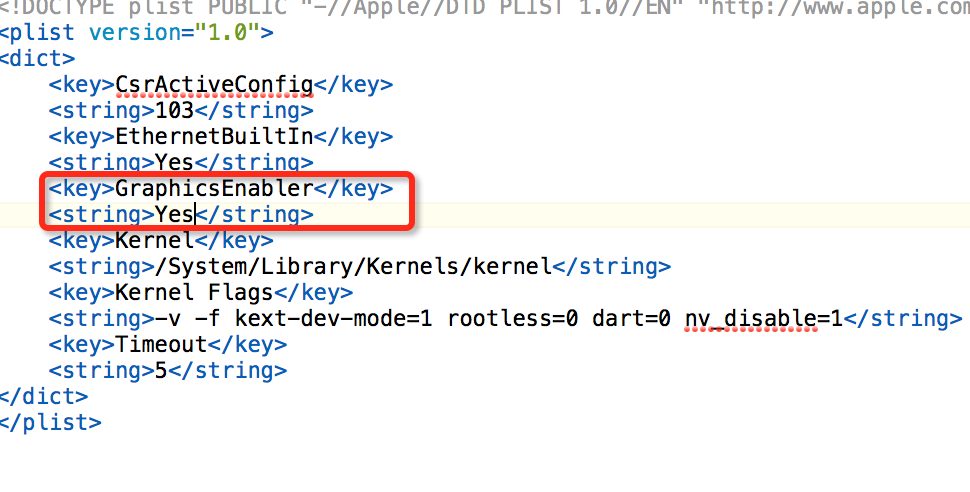Click the dart=0 boot flag
This screenshot has width=970, height=492.
pyautogui.click(x=631, y=318)
